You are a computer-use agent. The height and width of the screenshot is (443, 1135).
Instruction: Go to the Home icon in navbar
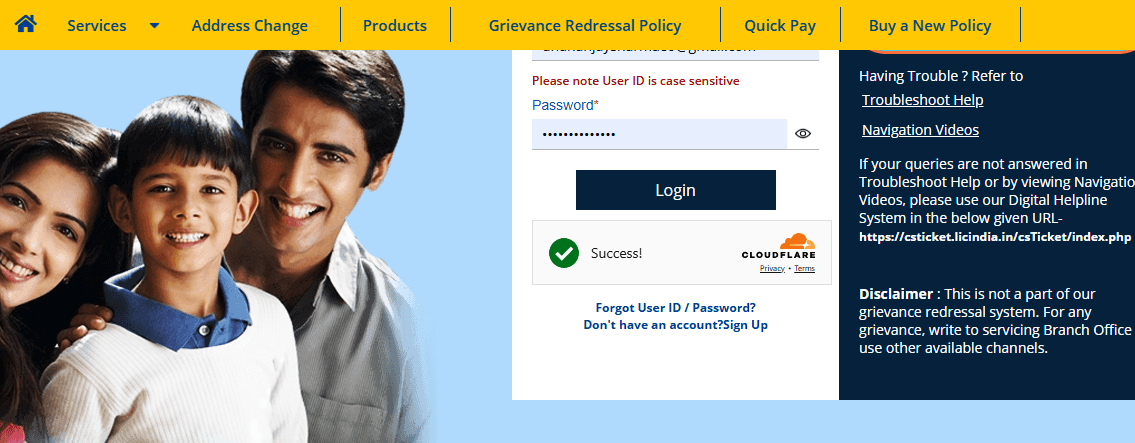coord(26,24)
